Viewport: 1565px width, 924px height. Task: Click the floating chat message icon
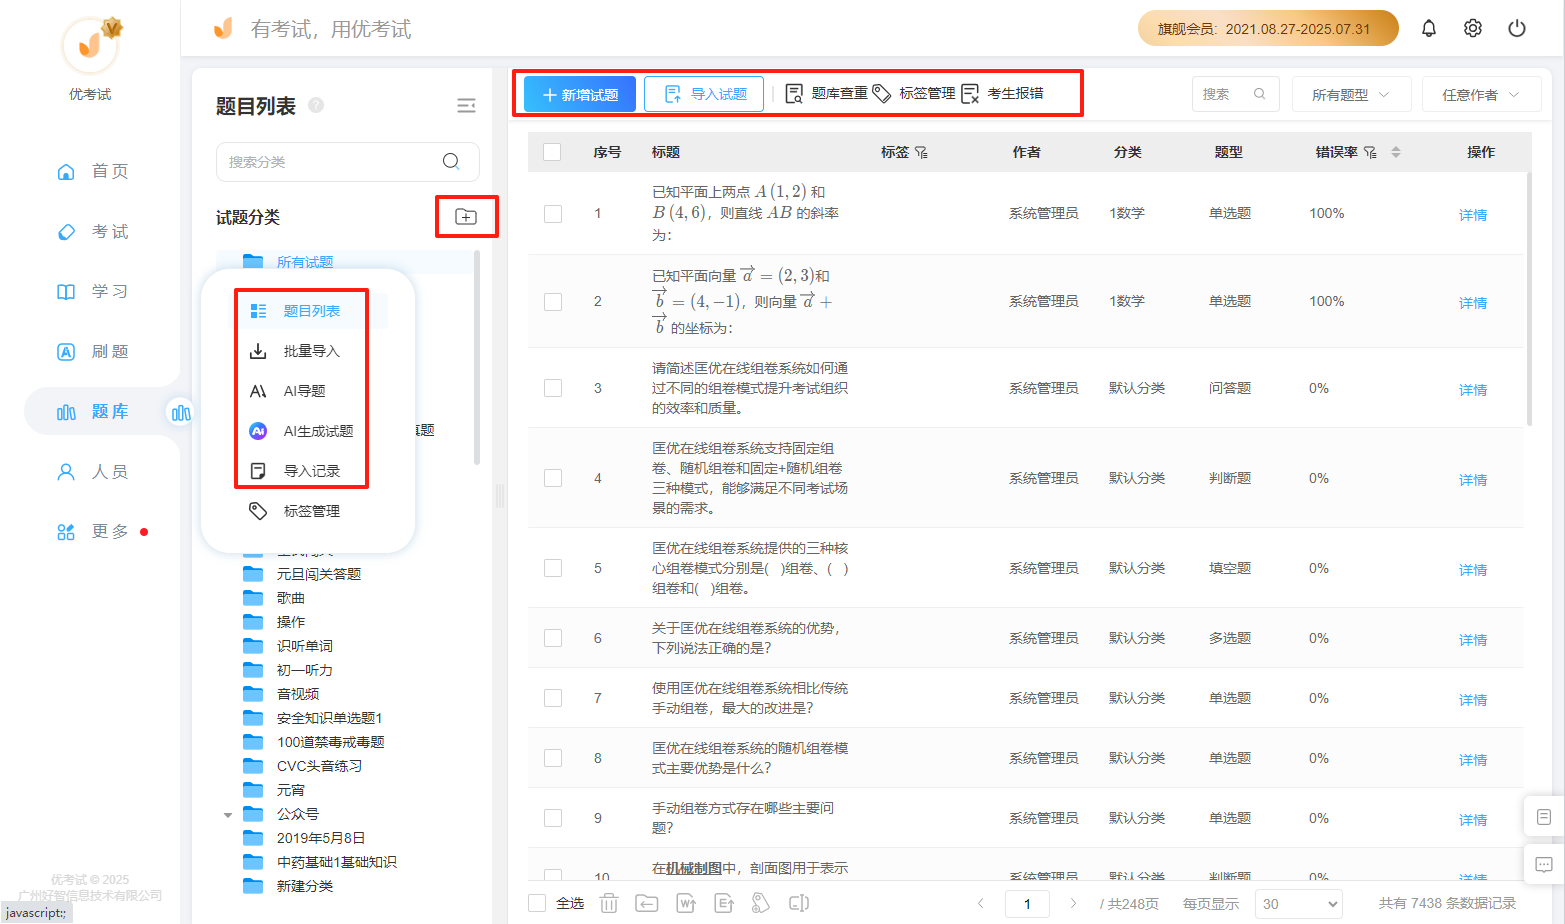(x=1544, y=864)
